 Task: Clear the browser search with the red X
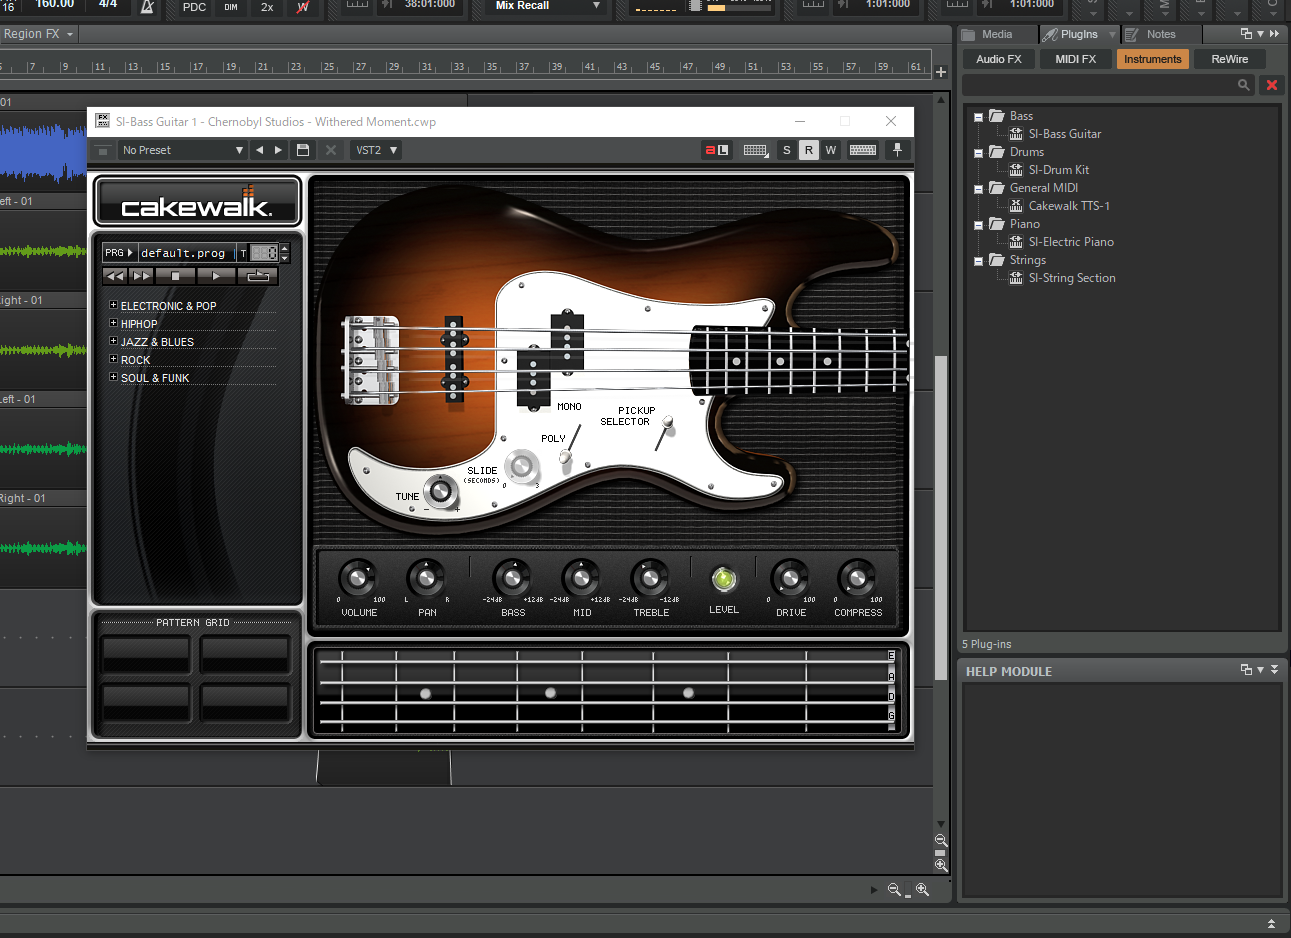click(x=1272, y=85)
